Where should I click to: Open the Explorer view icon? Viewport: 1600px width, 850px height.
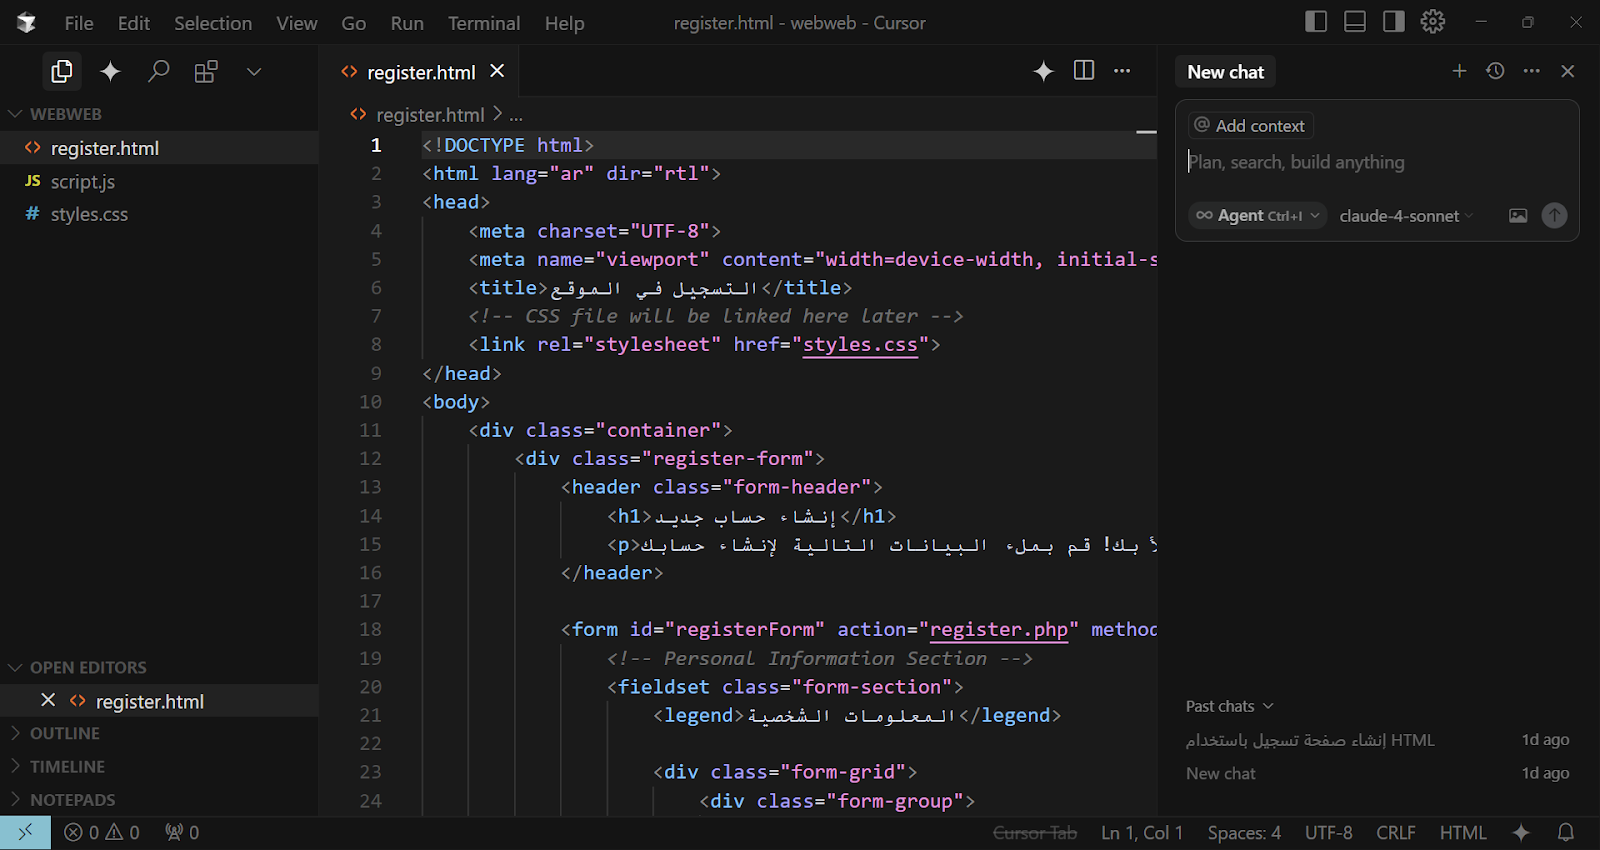coord(62,71)
